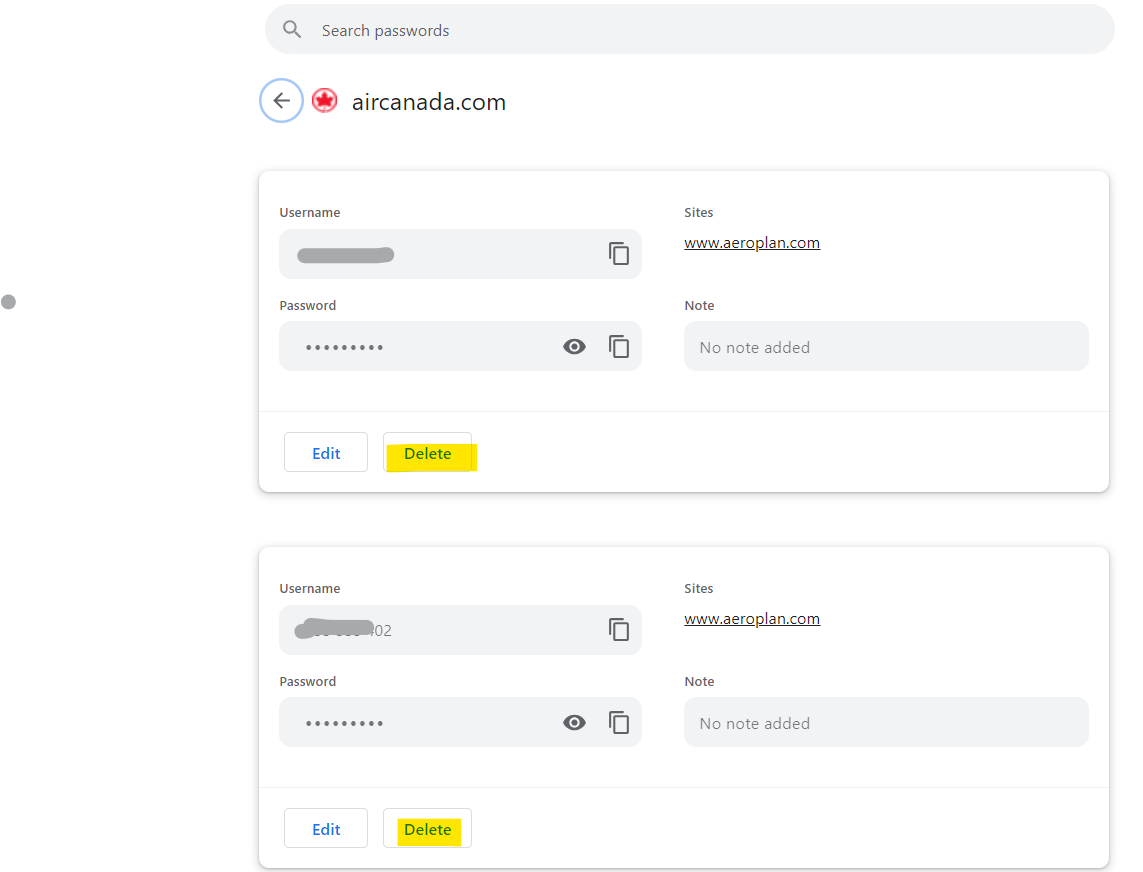The height and width of the screenshot is (872, 1143).
Task: Click the Air Canada maple leaf logo
Action: coord(324,101)
